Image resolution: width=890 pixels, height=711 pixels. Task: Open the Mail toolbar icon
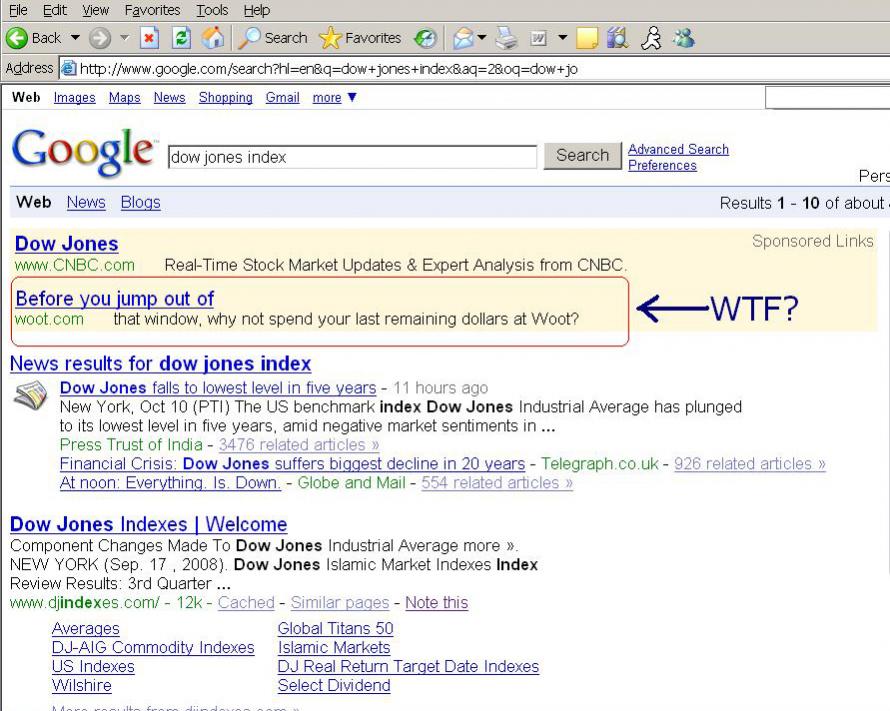(x=463, y=38)
